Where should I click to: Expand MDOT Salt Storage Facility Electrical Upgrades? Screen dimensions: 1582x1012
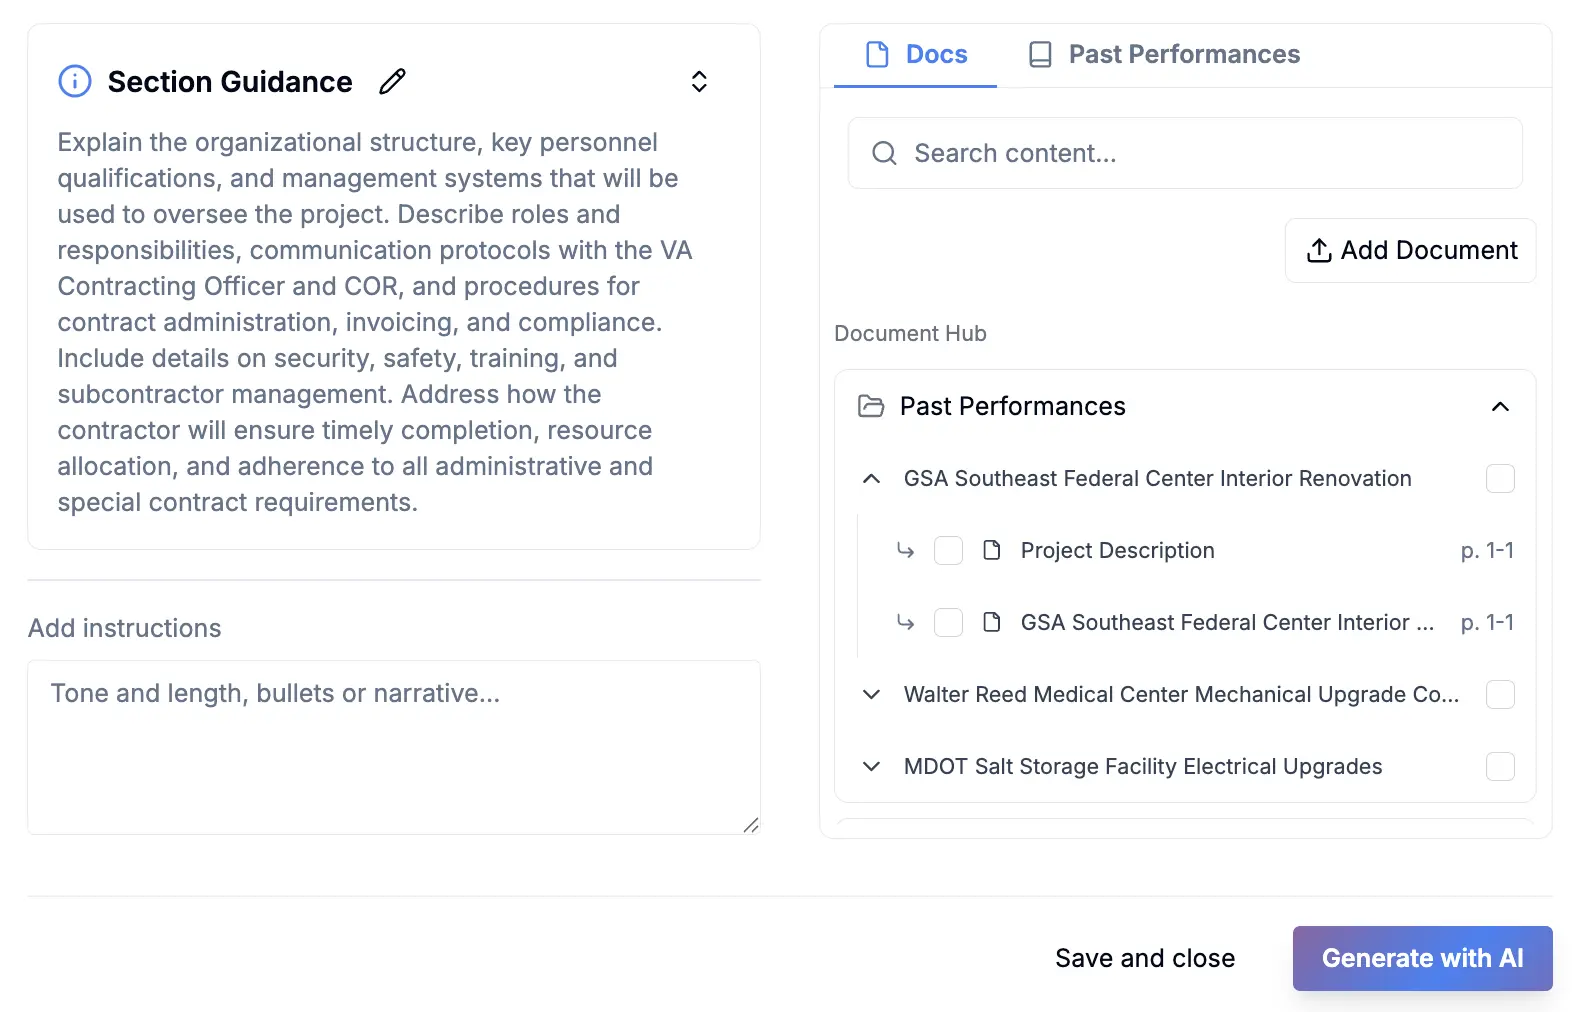point(871,767)
